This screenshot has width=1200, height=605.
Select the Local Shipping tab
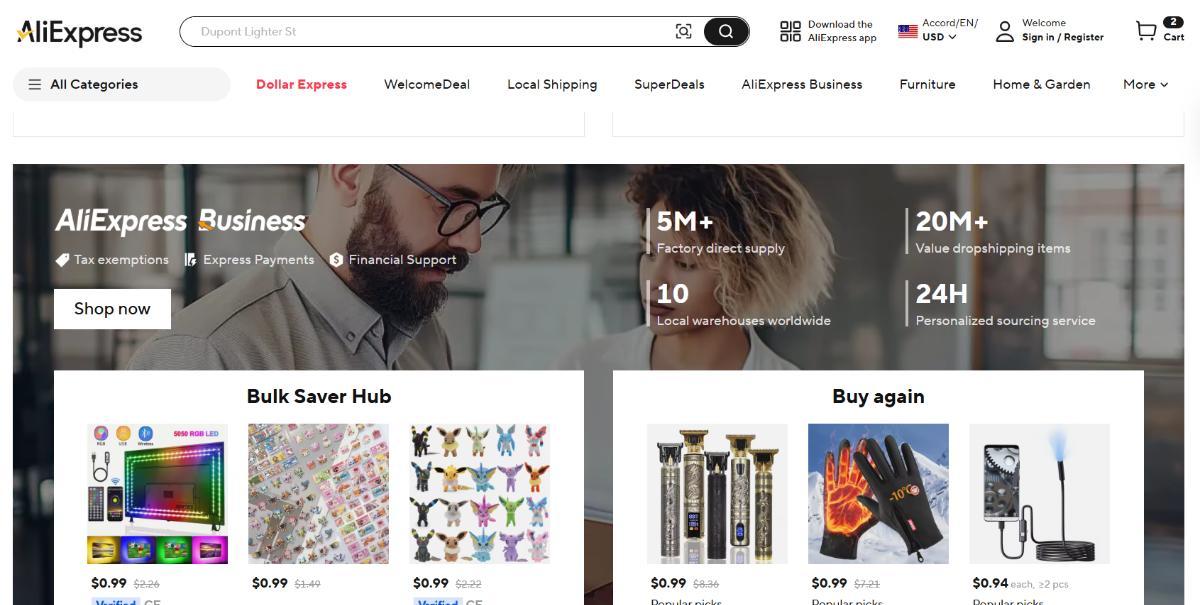coord(552,84)
